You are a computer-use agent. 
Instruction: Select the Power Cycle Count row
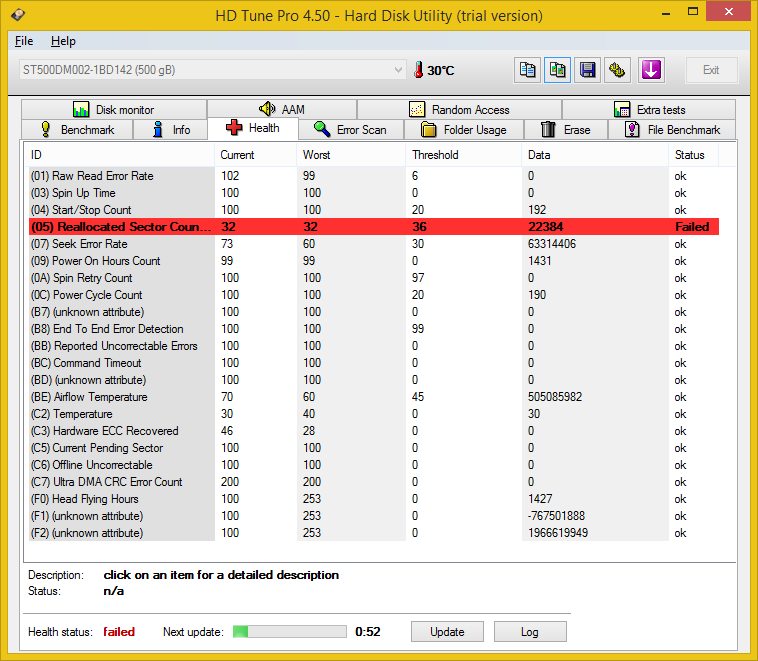pos(374,295)
